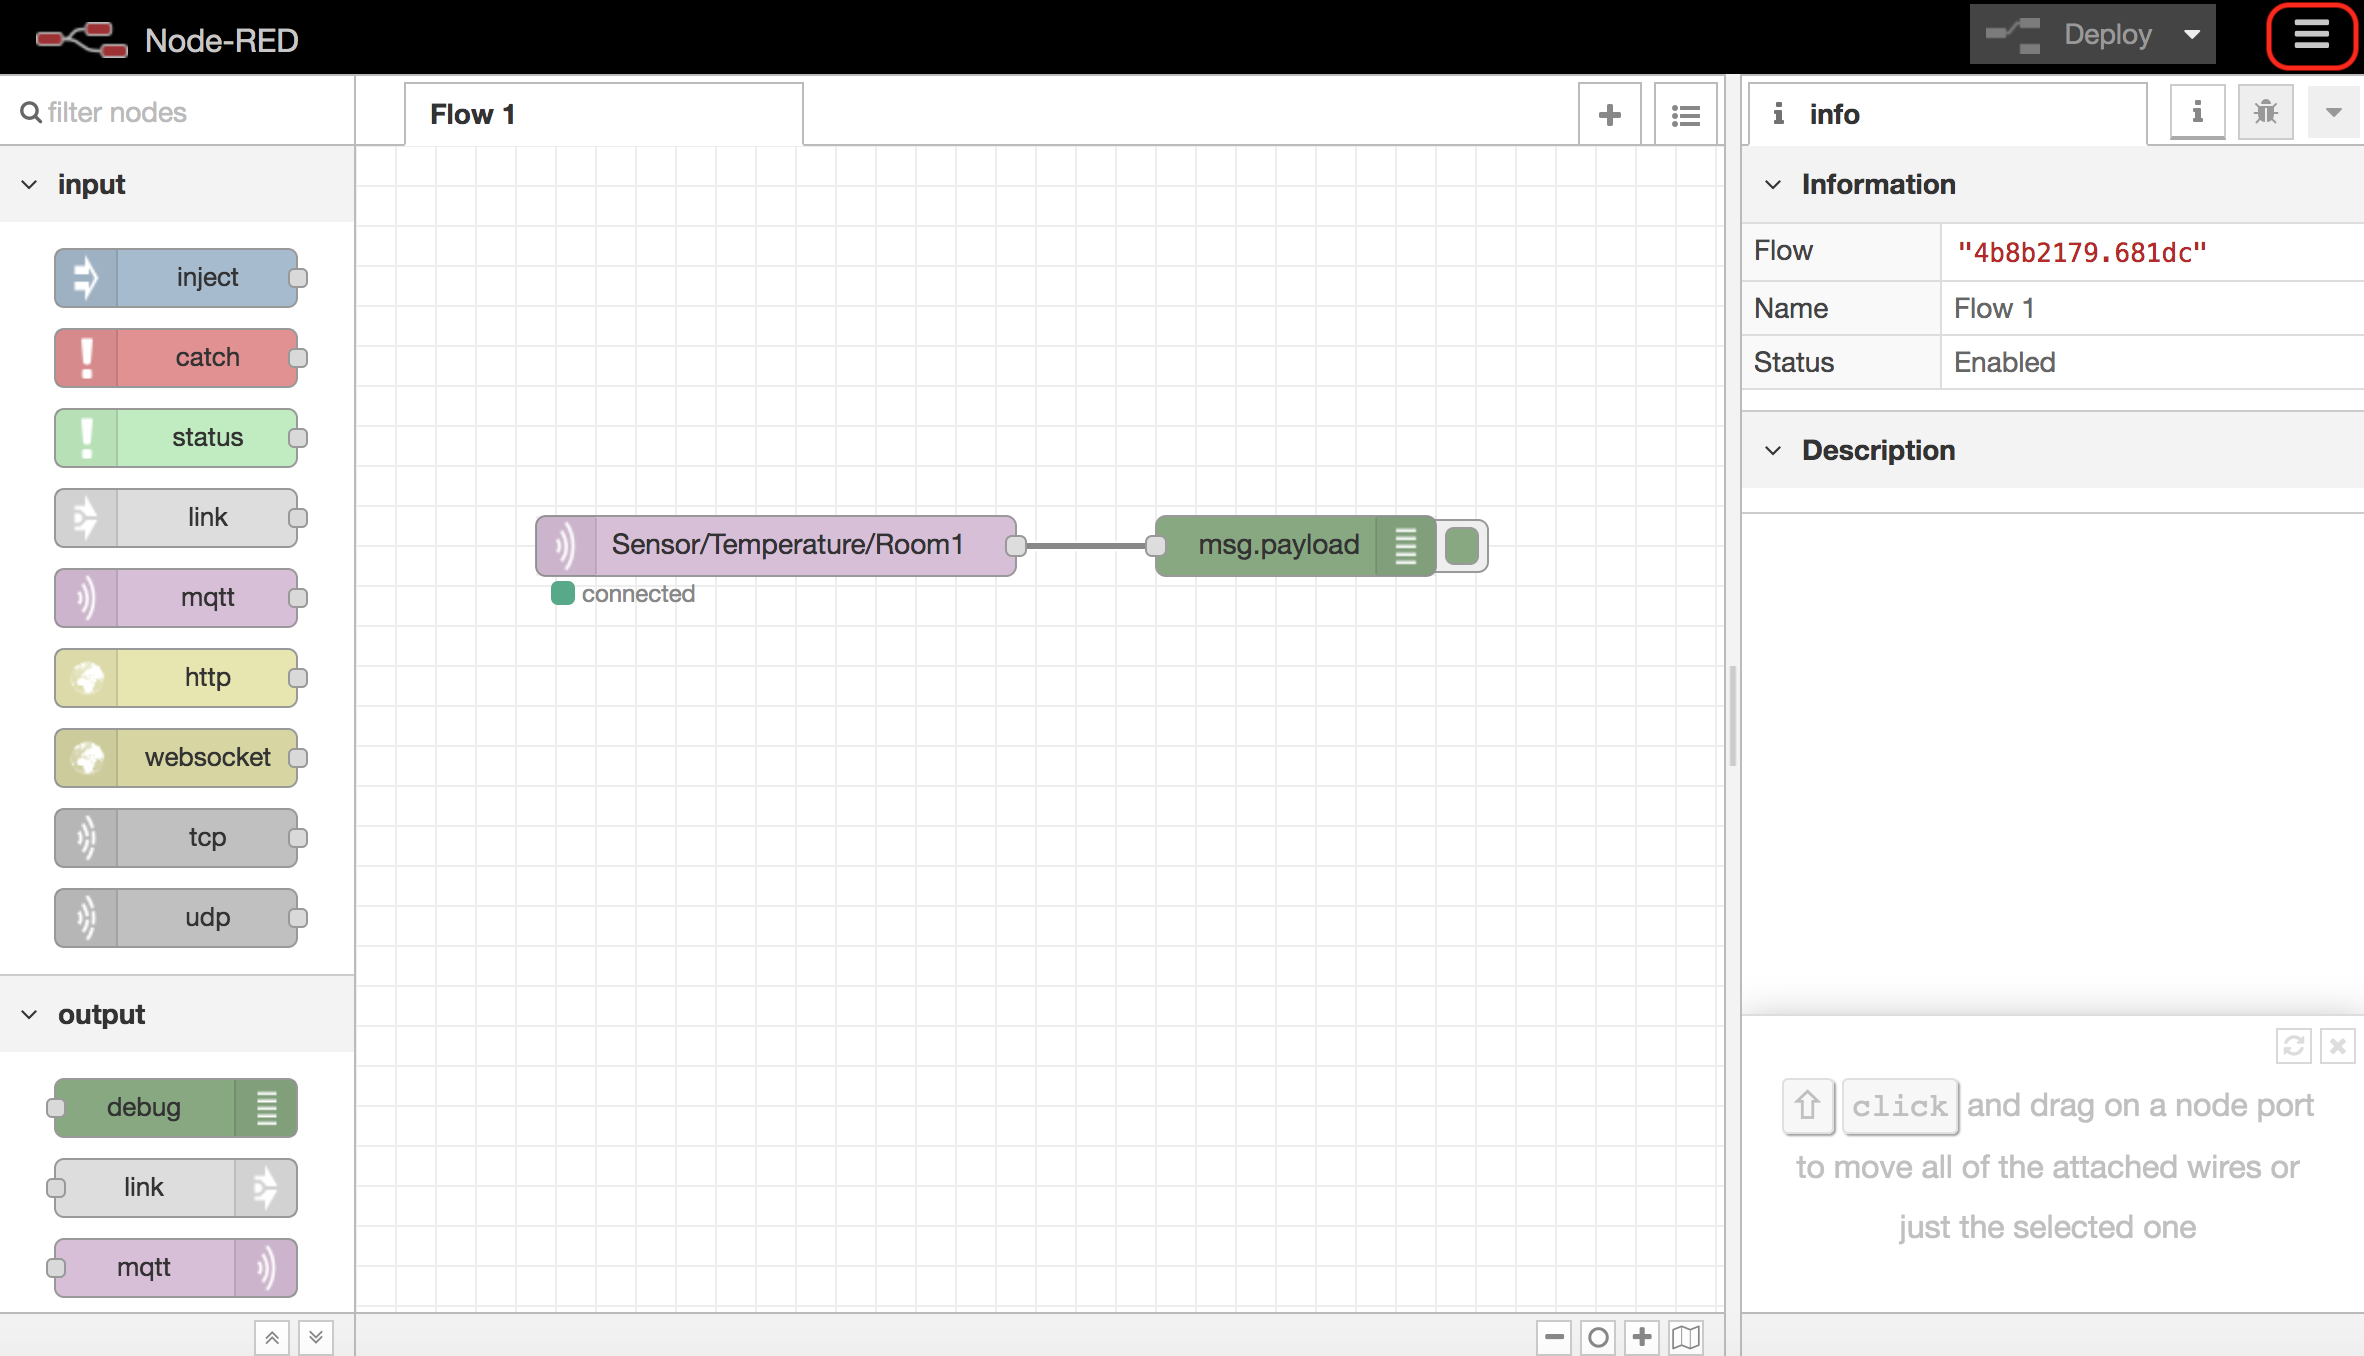The width and height of the screenshot is (2364, 1356).
Task: Show the info tab via i icon
Action: [x=2197, y=112]
